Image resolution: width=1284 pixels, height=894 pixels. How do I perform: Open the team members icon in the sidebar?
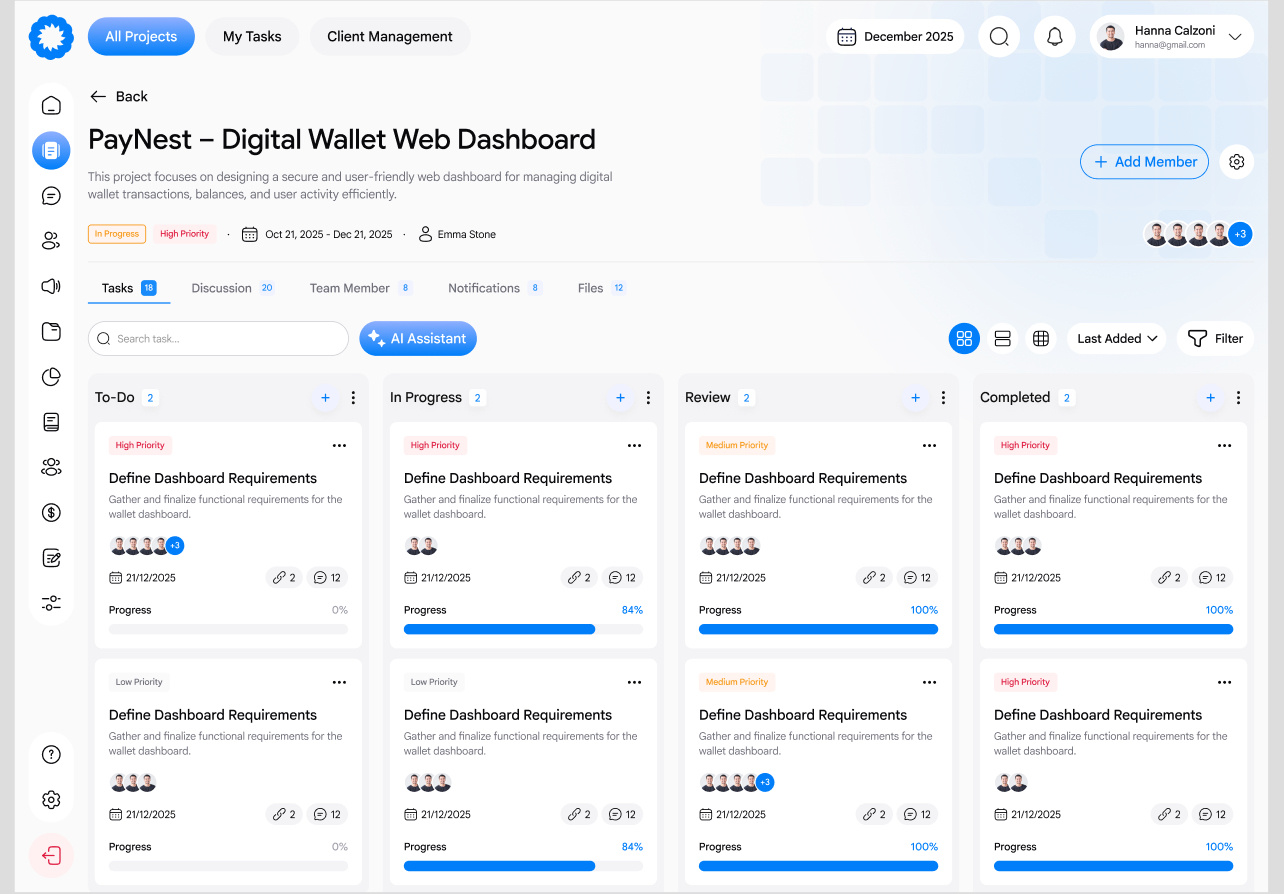(x=51, y=240)
